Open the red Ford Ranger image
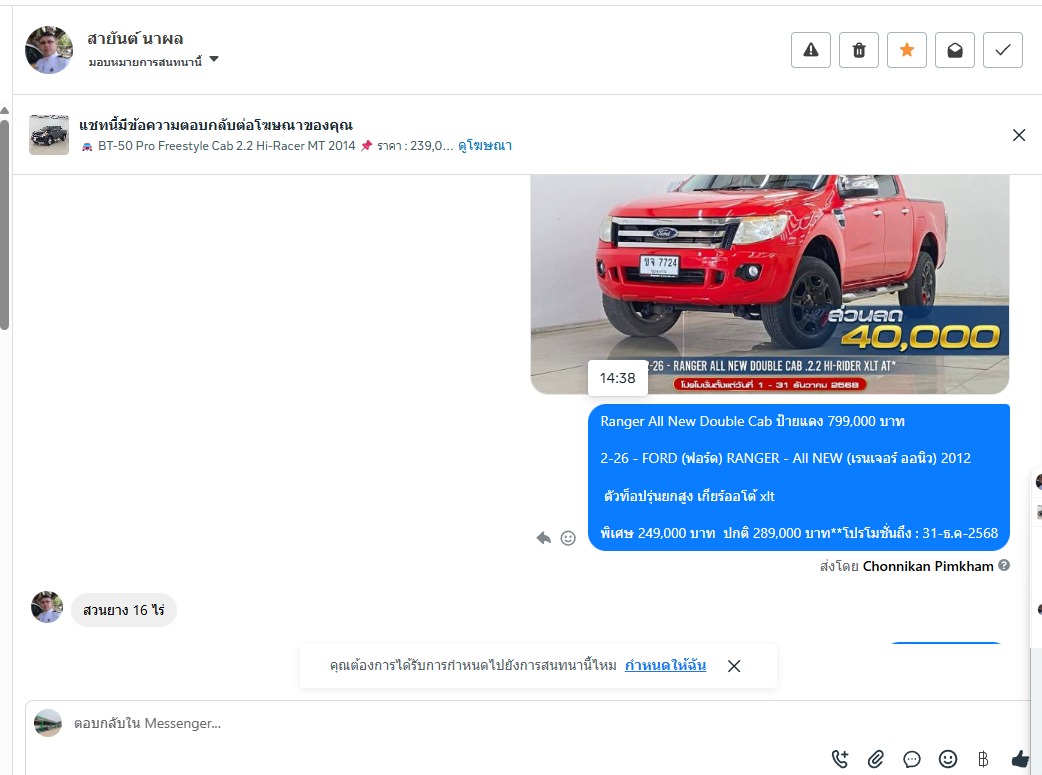 pos(769,284)
